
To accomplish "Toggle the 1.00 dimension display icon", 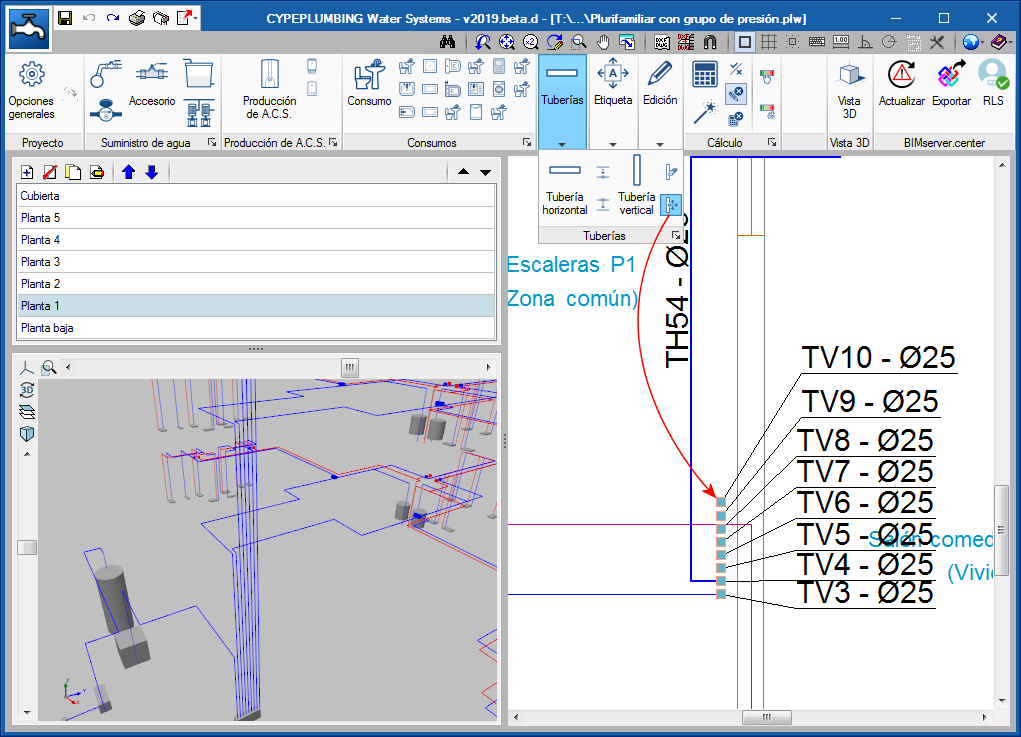I will pyautogui.click(x=841, y=42).
